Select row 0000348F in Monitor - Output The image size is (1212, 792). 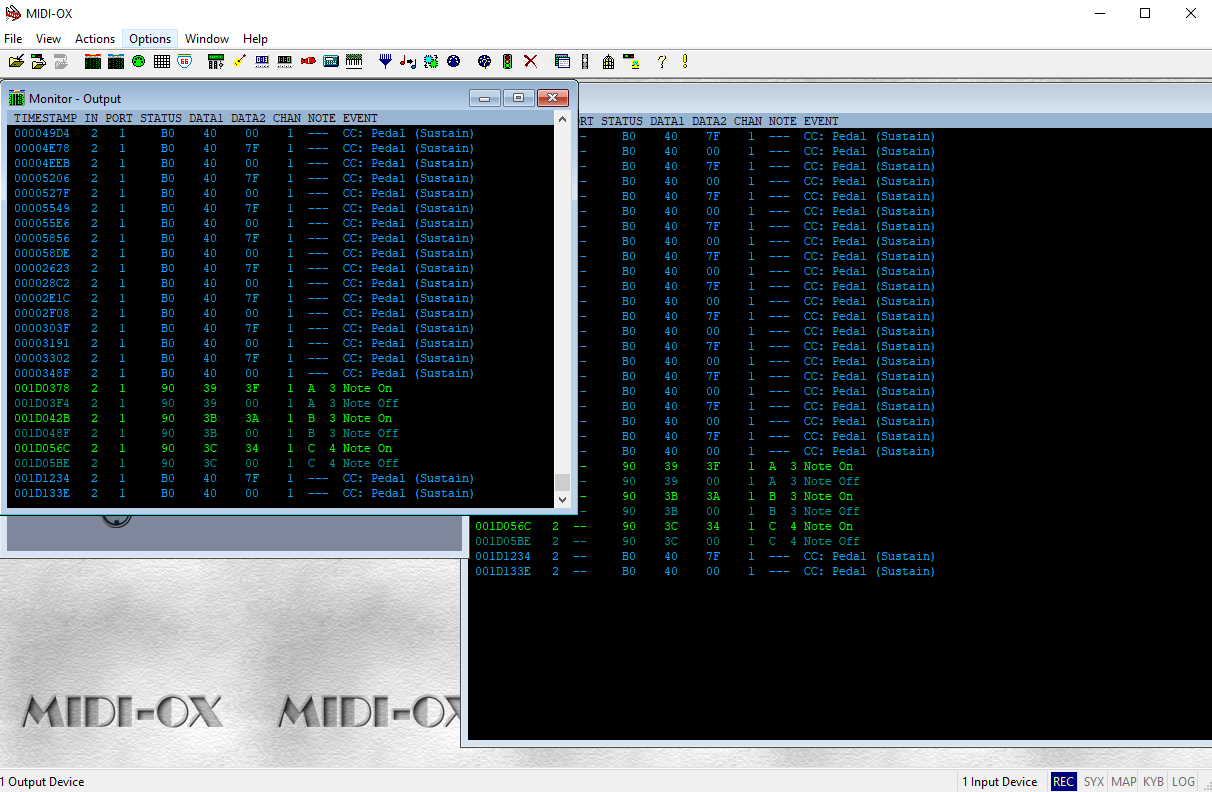tap(280, 373)
